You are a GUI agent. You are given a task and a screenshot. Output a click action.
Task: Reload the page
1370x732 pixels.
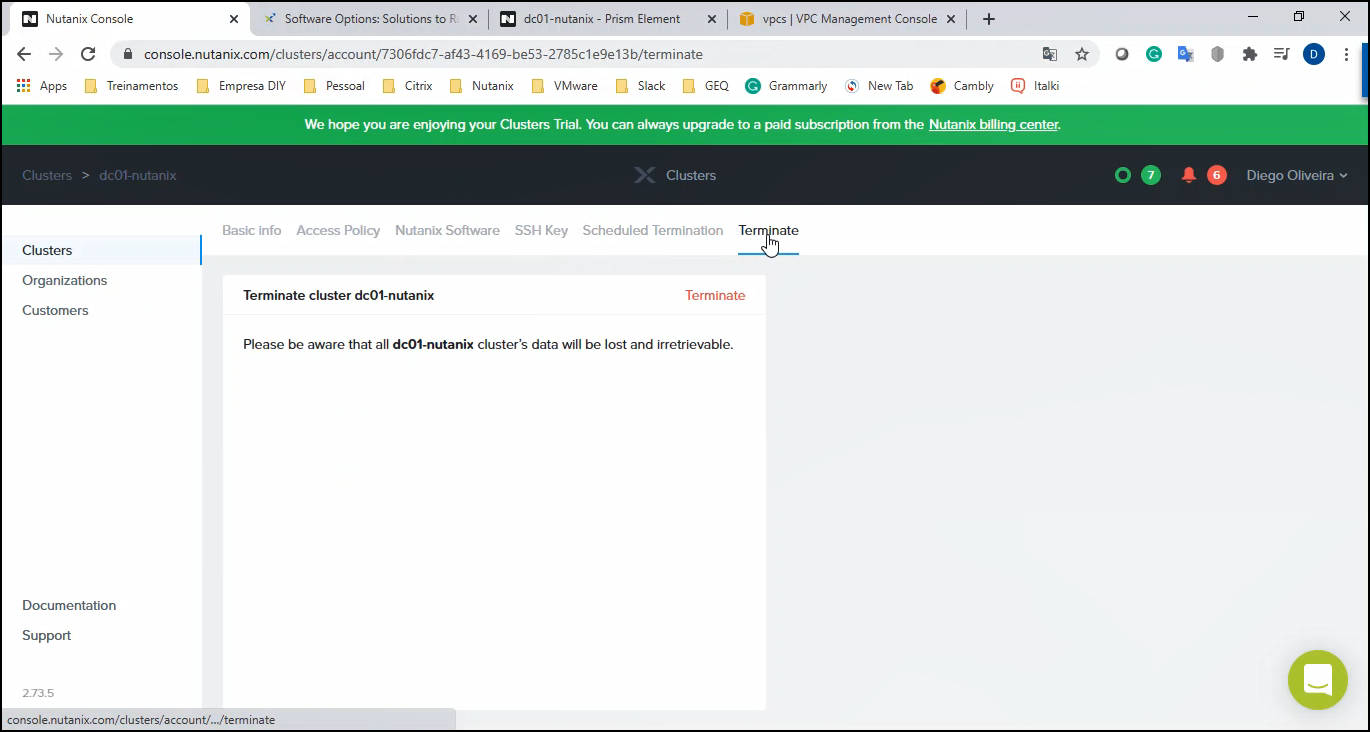click(x=88, y=54)
